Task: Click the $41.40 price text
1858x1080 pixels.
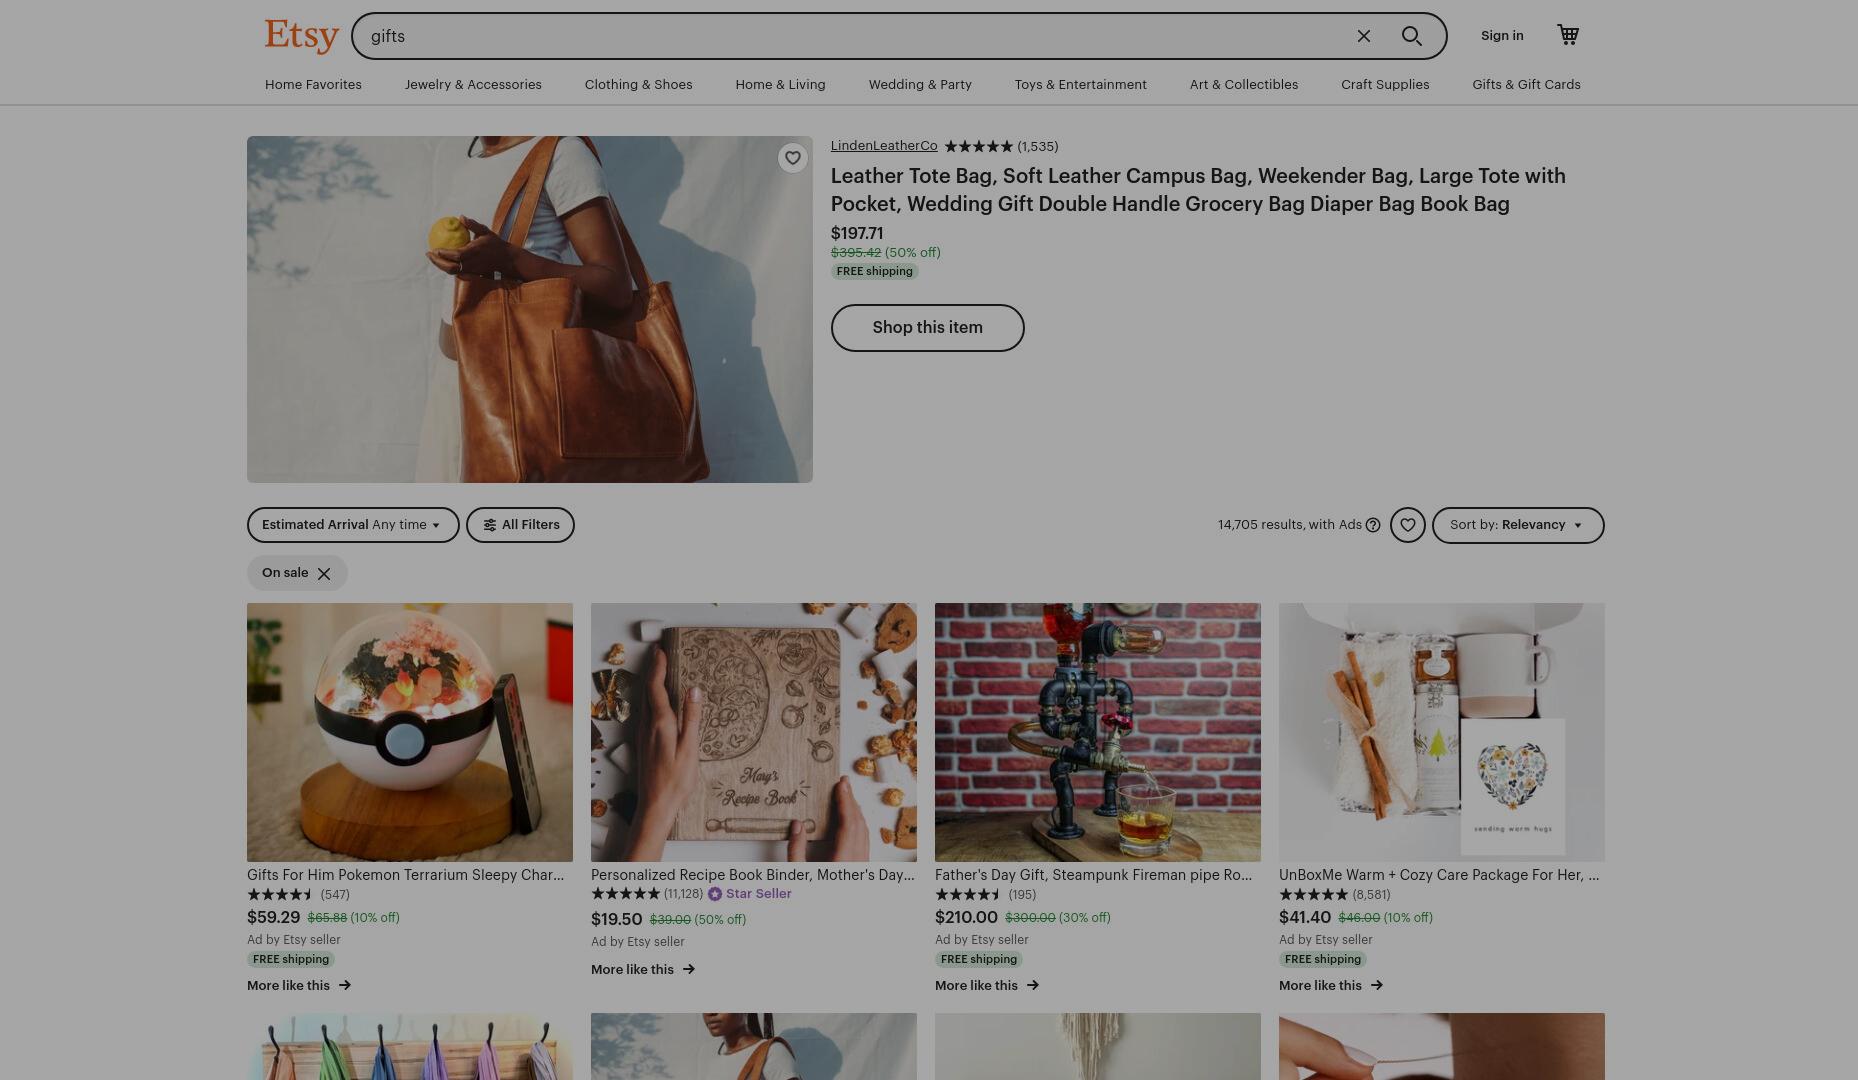Action: (1305, 918)
